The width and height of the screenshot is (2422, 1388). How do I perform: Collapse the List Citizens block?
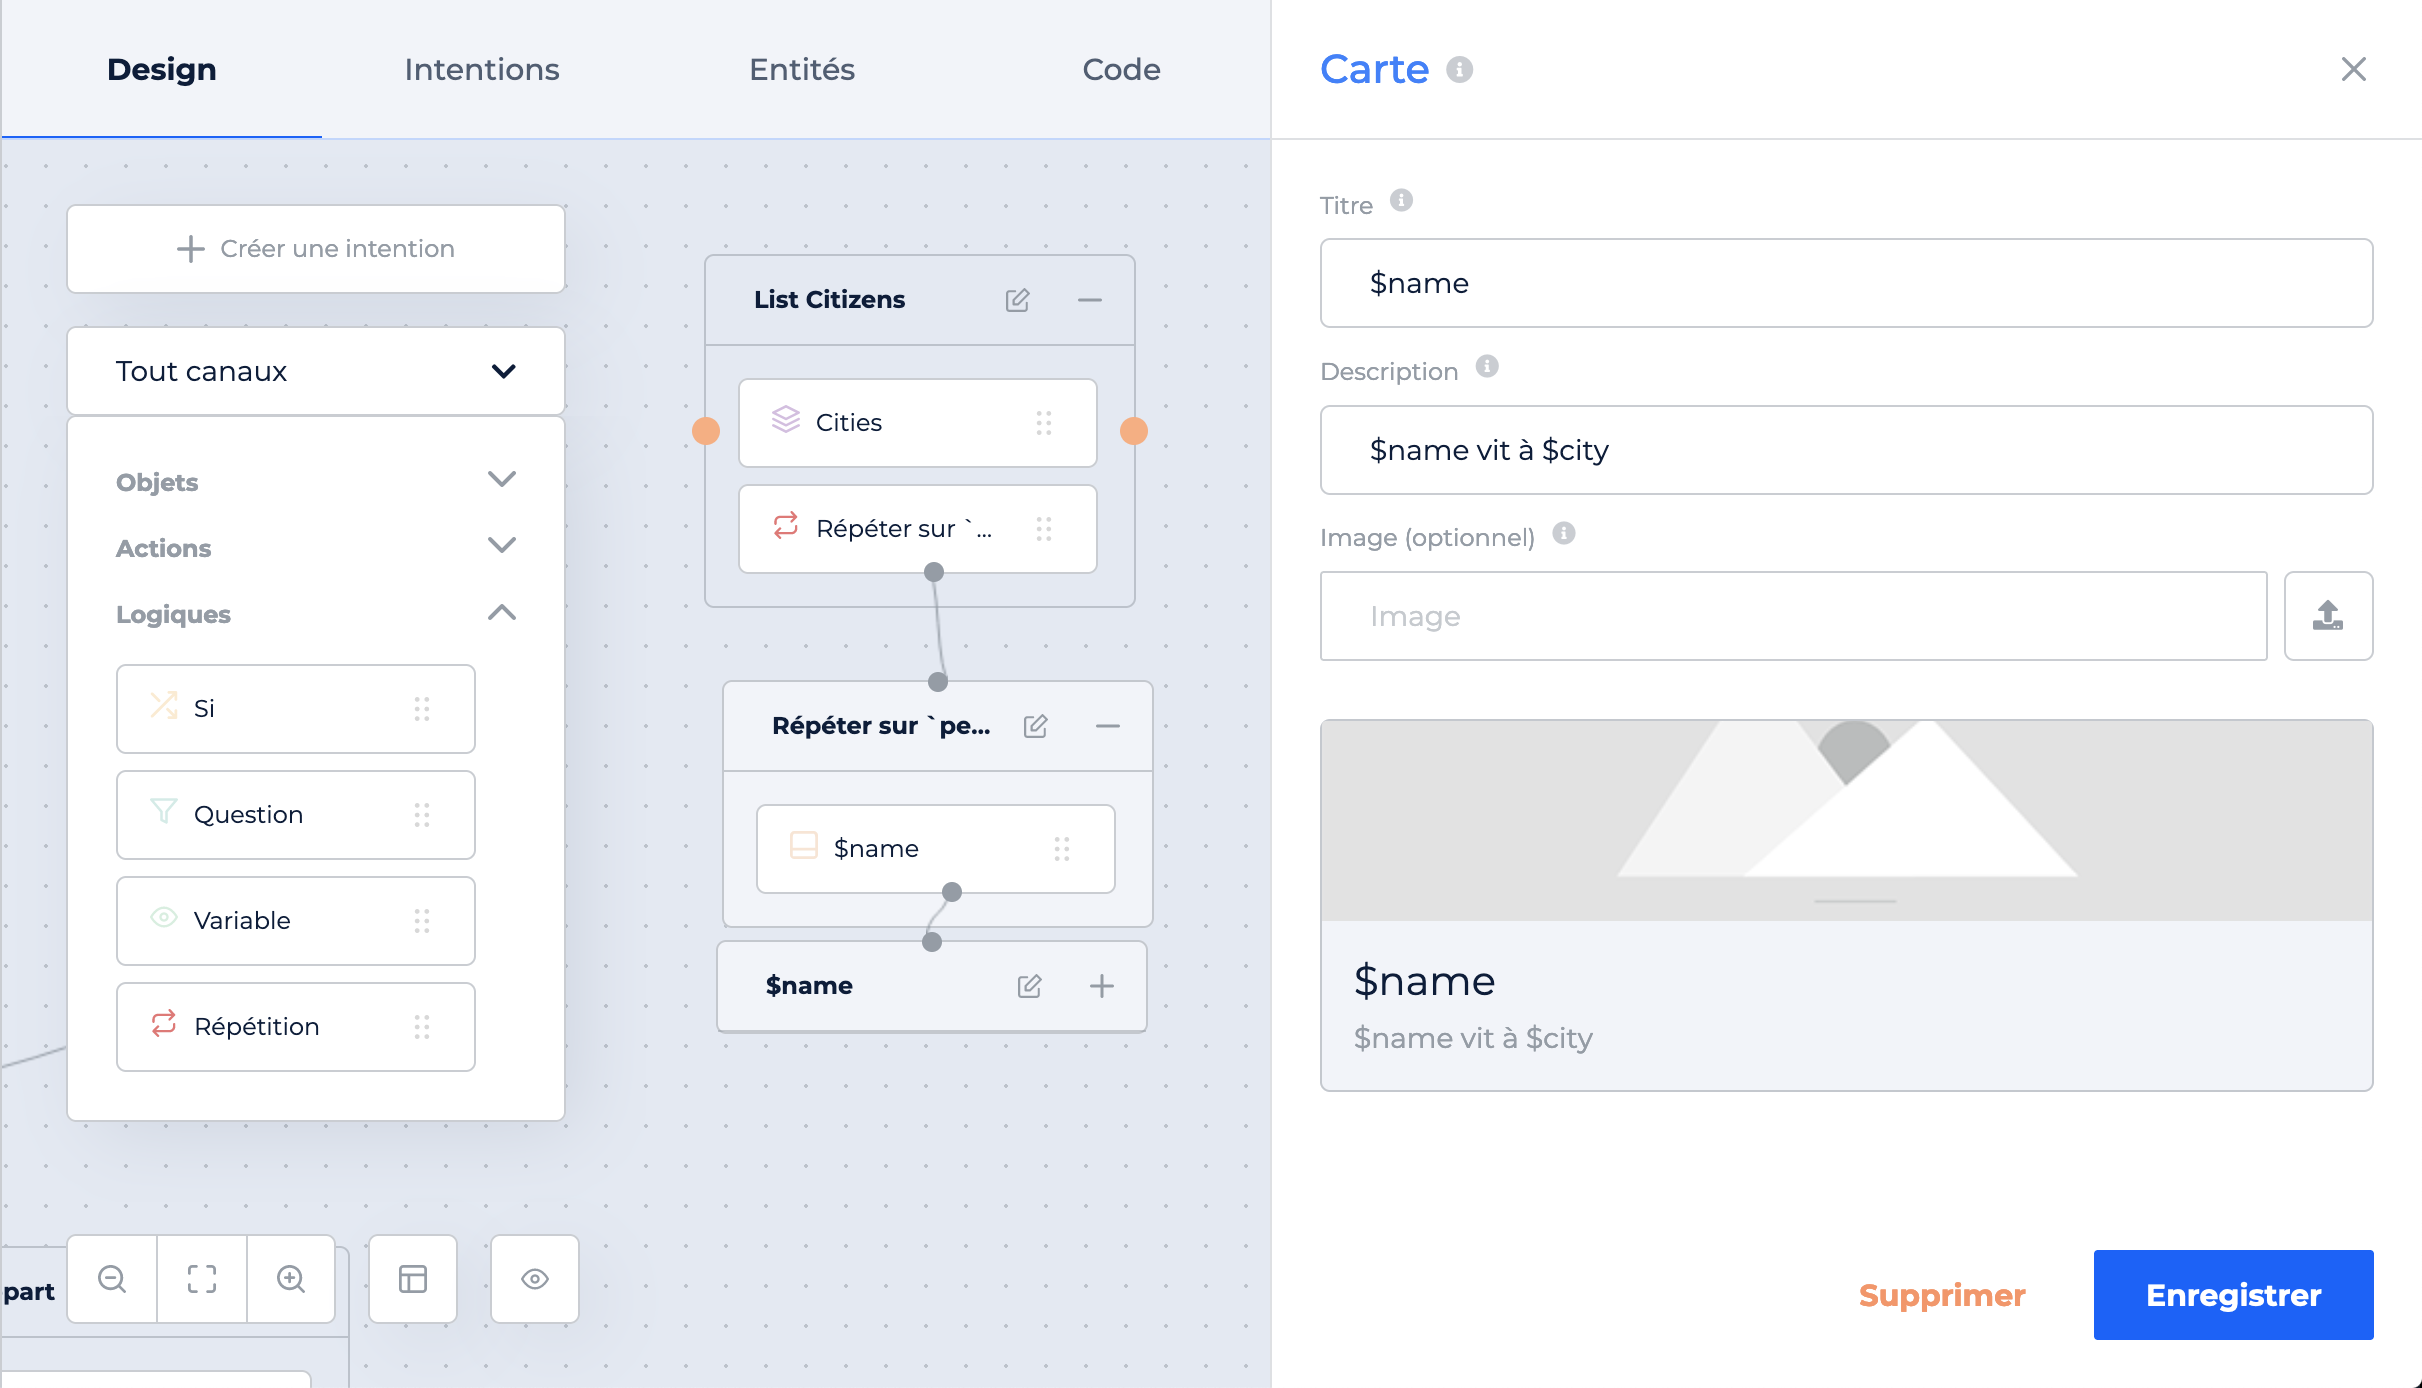coord(1090,300)
